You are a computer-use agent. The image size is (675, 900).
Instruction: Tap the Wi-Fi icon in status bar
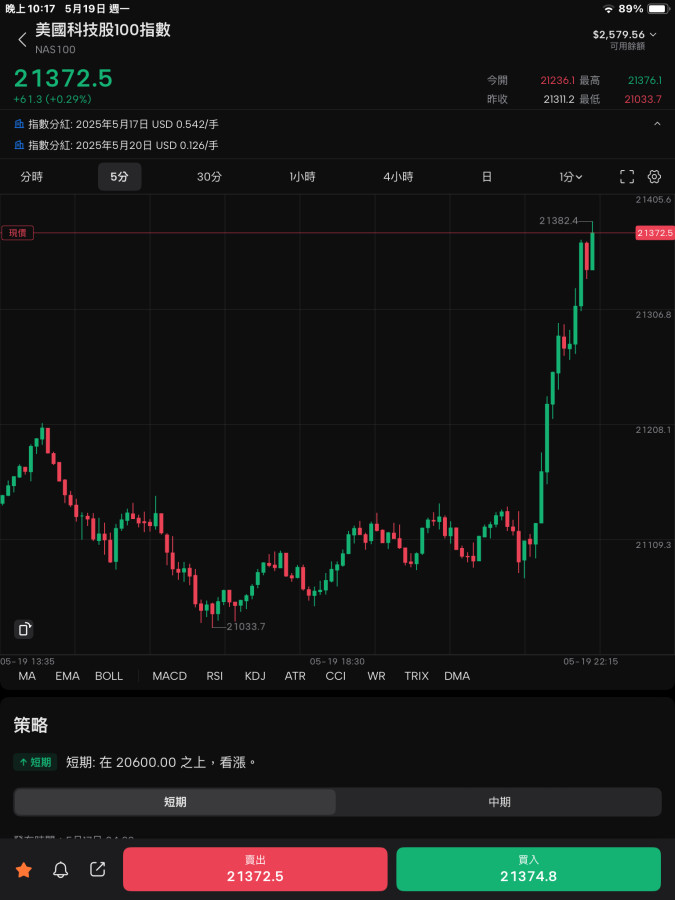point(608,9)
